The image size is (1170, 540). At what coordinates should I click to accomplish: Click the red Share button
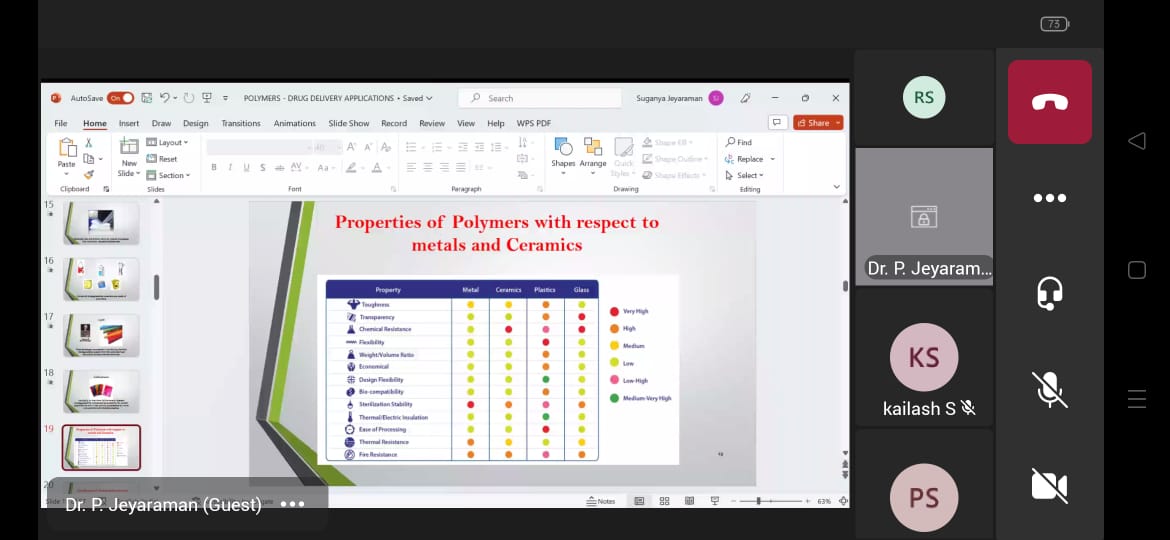click(x=818, y=123)
